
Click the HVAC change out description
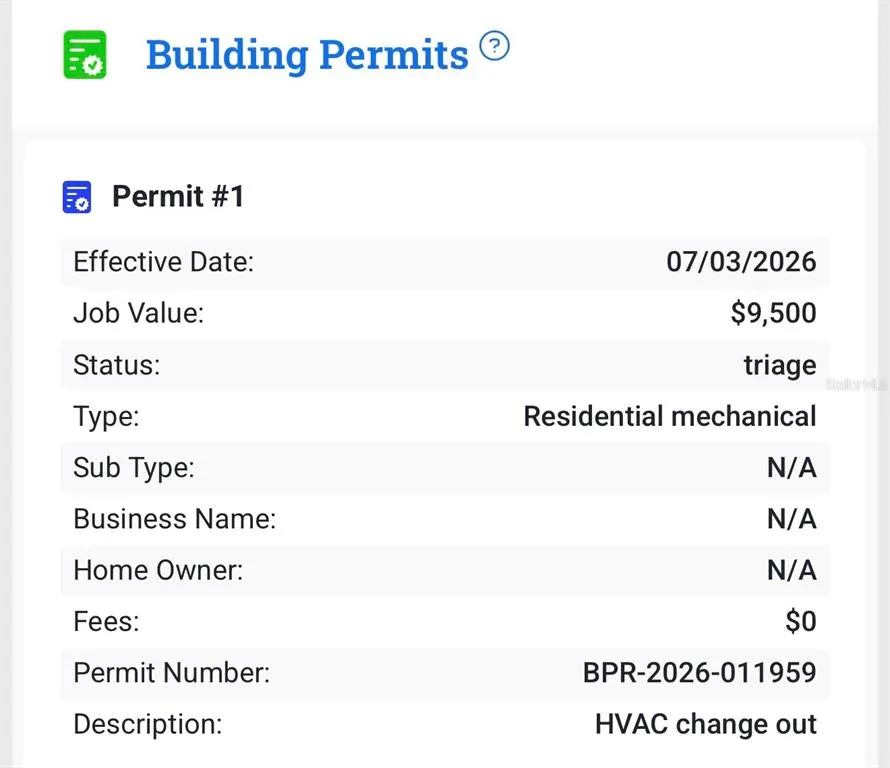pos(706,724)
